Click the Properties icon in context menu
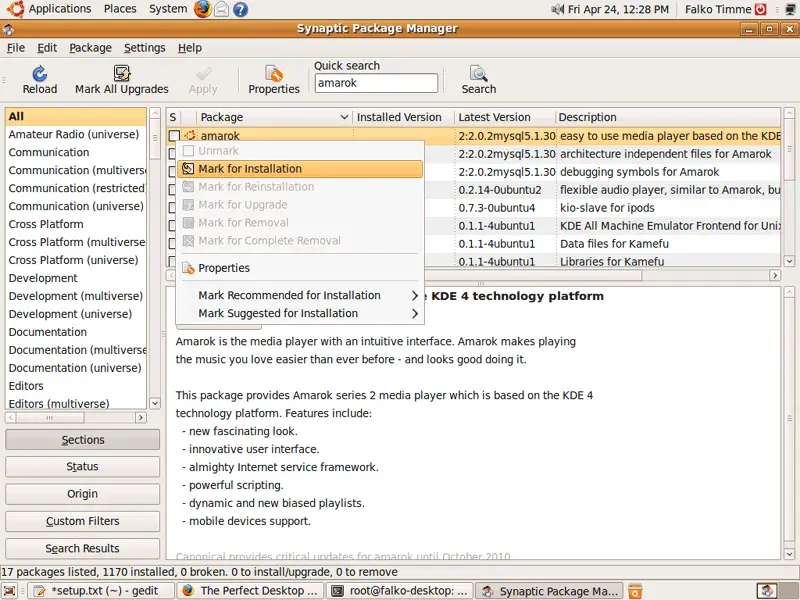 188,268
